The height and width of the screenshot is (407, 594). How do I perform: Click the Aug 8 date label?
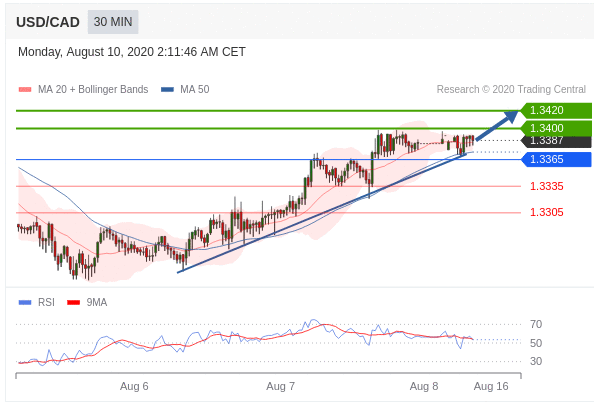coord(424,387)
